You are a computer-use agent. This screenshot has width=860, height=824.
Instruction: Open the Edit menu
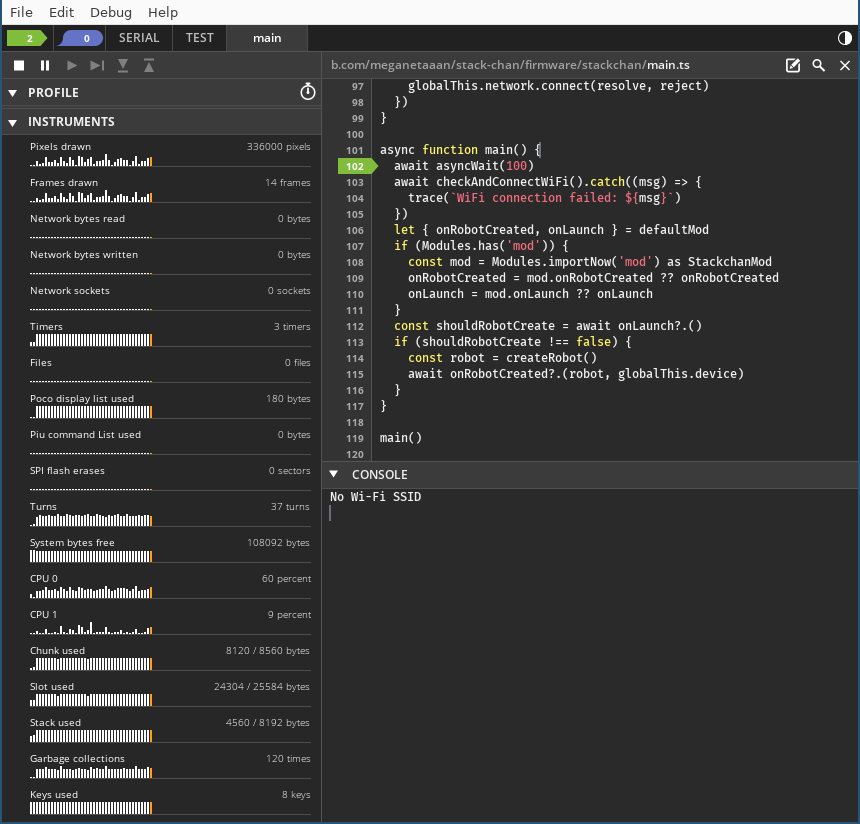coord(61,12)
